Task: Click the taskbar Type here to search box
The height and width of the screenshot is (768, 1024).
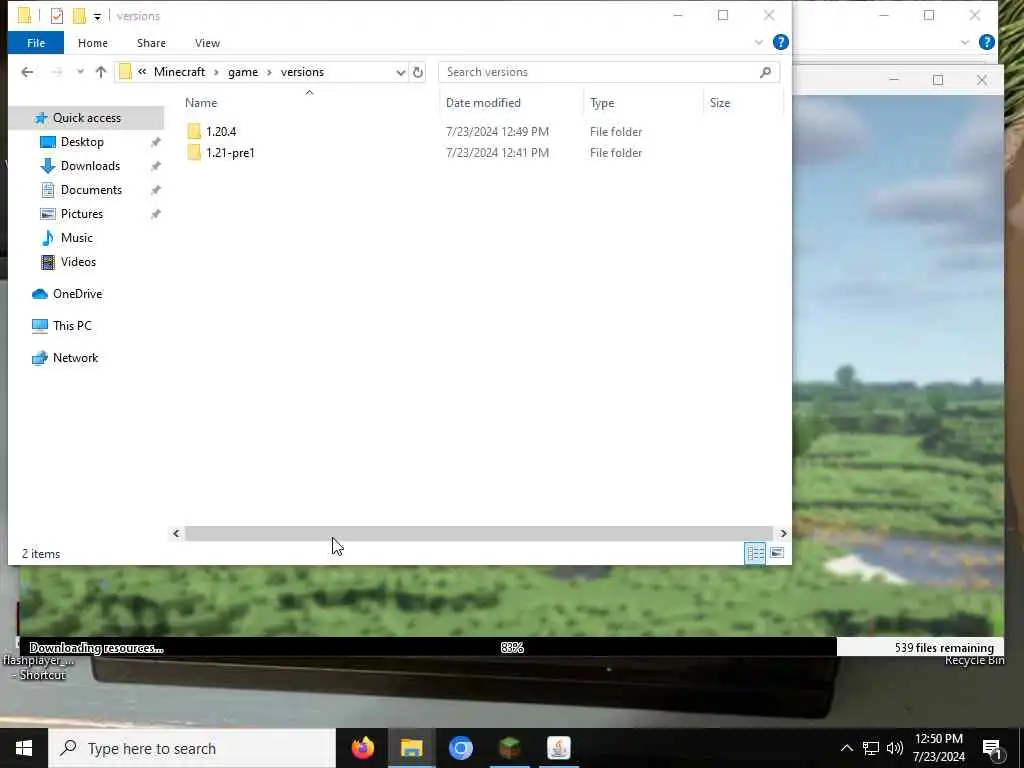Action: (x=192, y=748)
